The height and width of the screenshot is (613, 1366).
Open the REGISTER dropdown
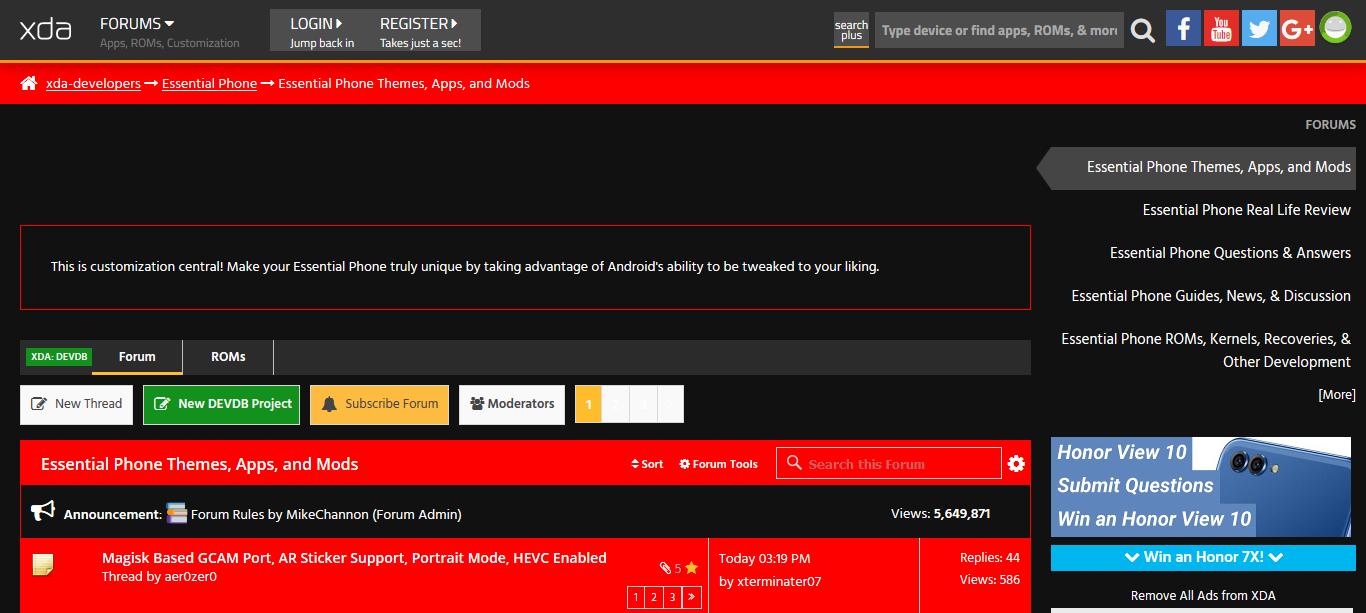(419, 23)
